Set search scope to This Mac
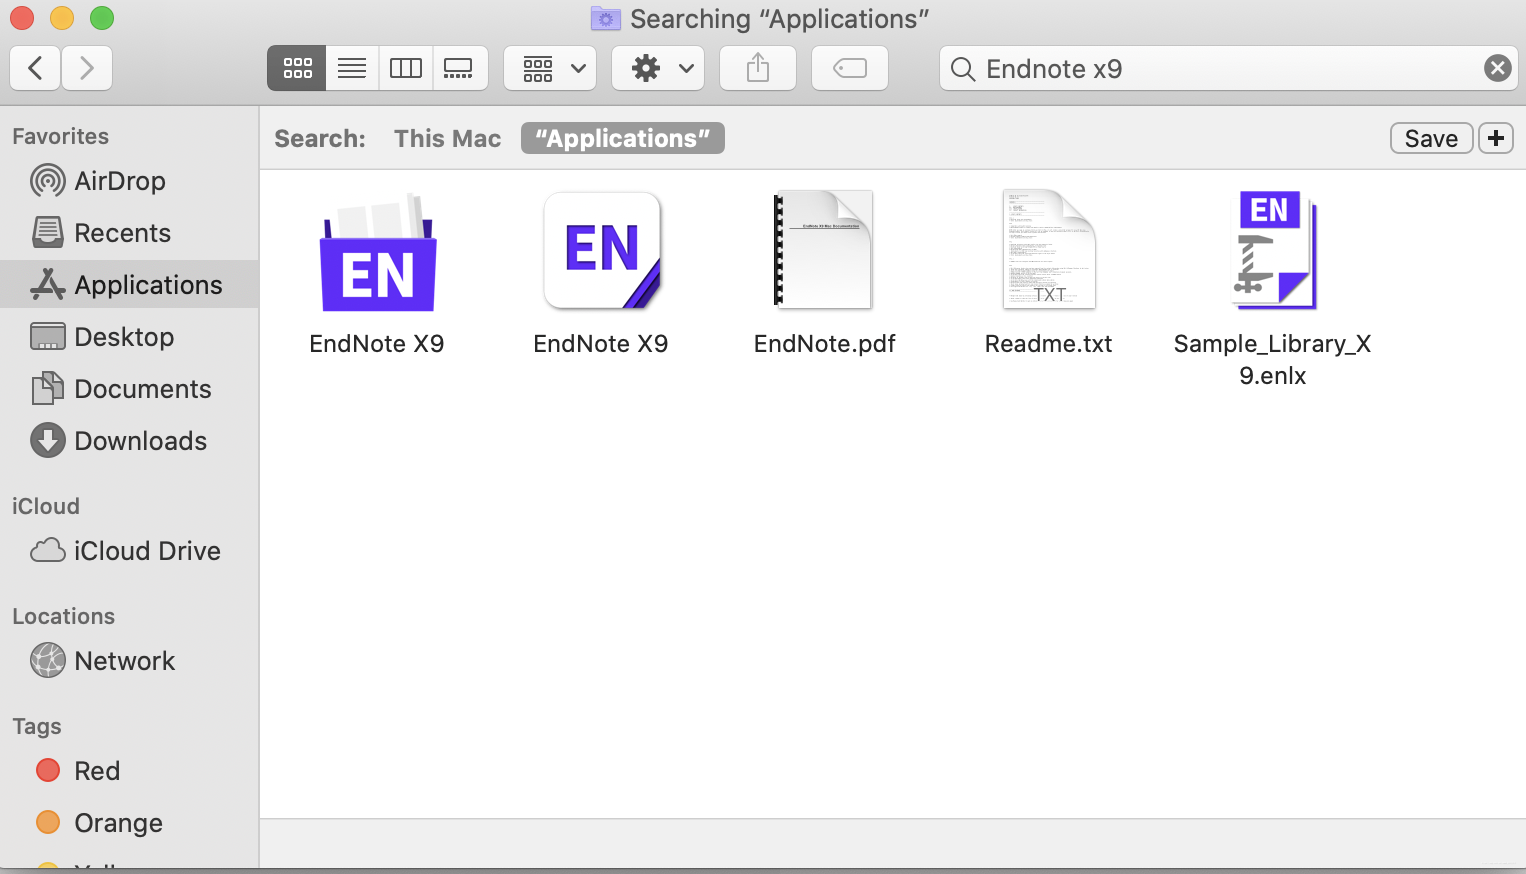This screenshot has width=1526, height=874. 447,138
